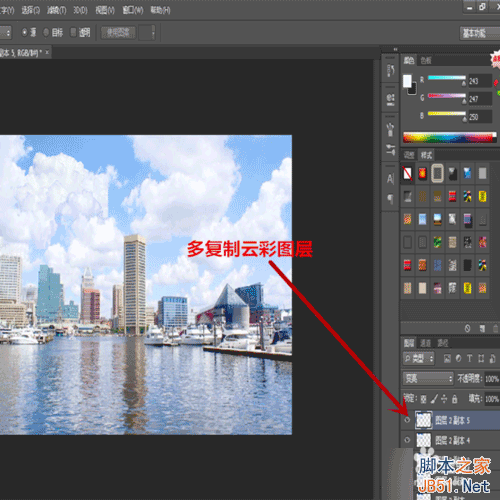Open the Character panel (A) icon
The height and width of the screenshot is (500, 500).
[x=390, y=179]
